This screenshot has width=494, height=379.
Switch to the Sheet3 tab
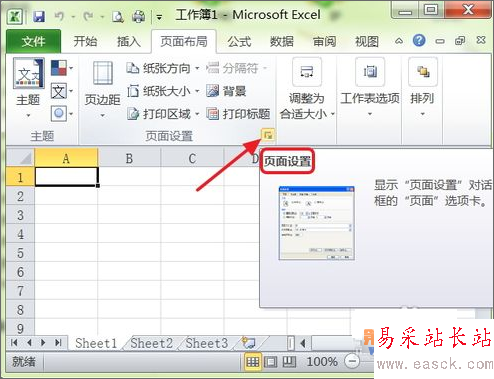[207, 343]
